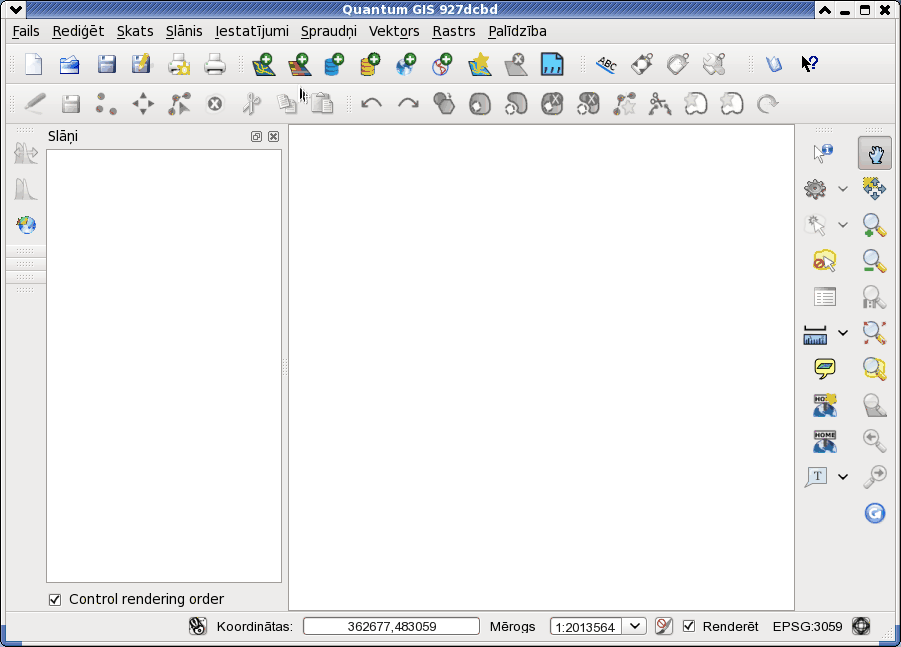Click the EPSG:3059 status text
Viewport: 901px width, 647px height.
pos(807,626)
